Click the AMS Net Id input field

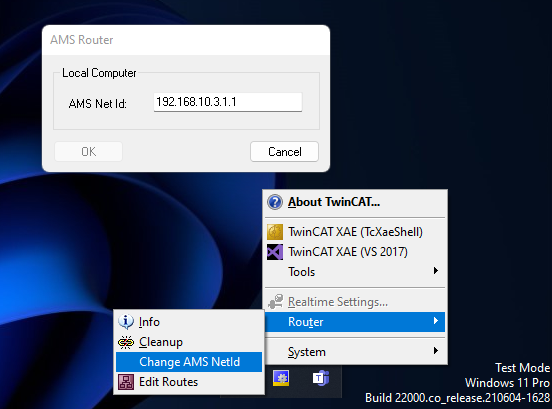228,102
